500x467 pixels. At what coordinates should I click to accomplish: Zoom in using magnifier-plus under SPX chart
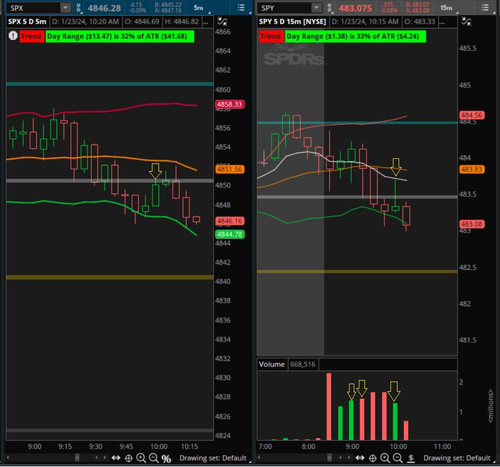pyautogui.click(x=141, y=458)
